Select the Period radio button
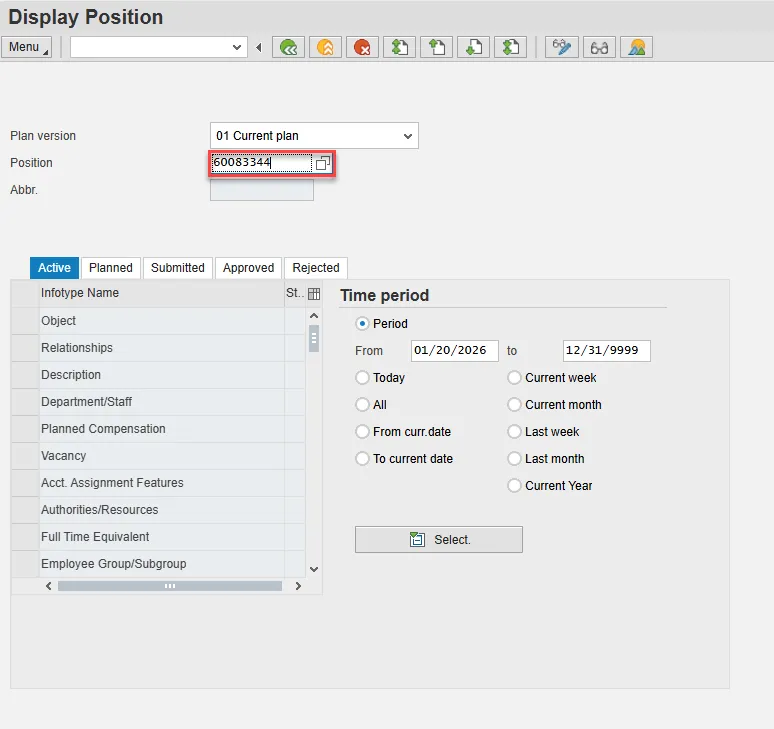Screen dimensions: 774x729 coord(362,324)
